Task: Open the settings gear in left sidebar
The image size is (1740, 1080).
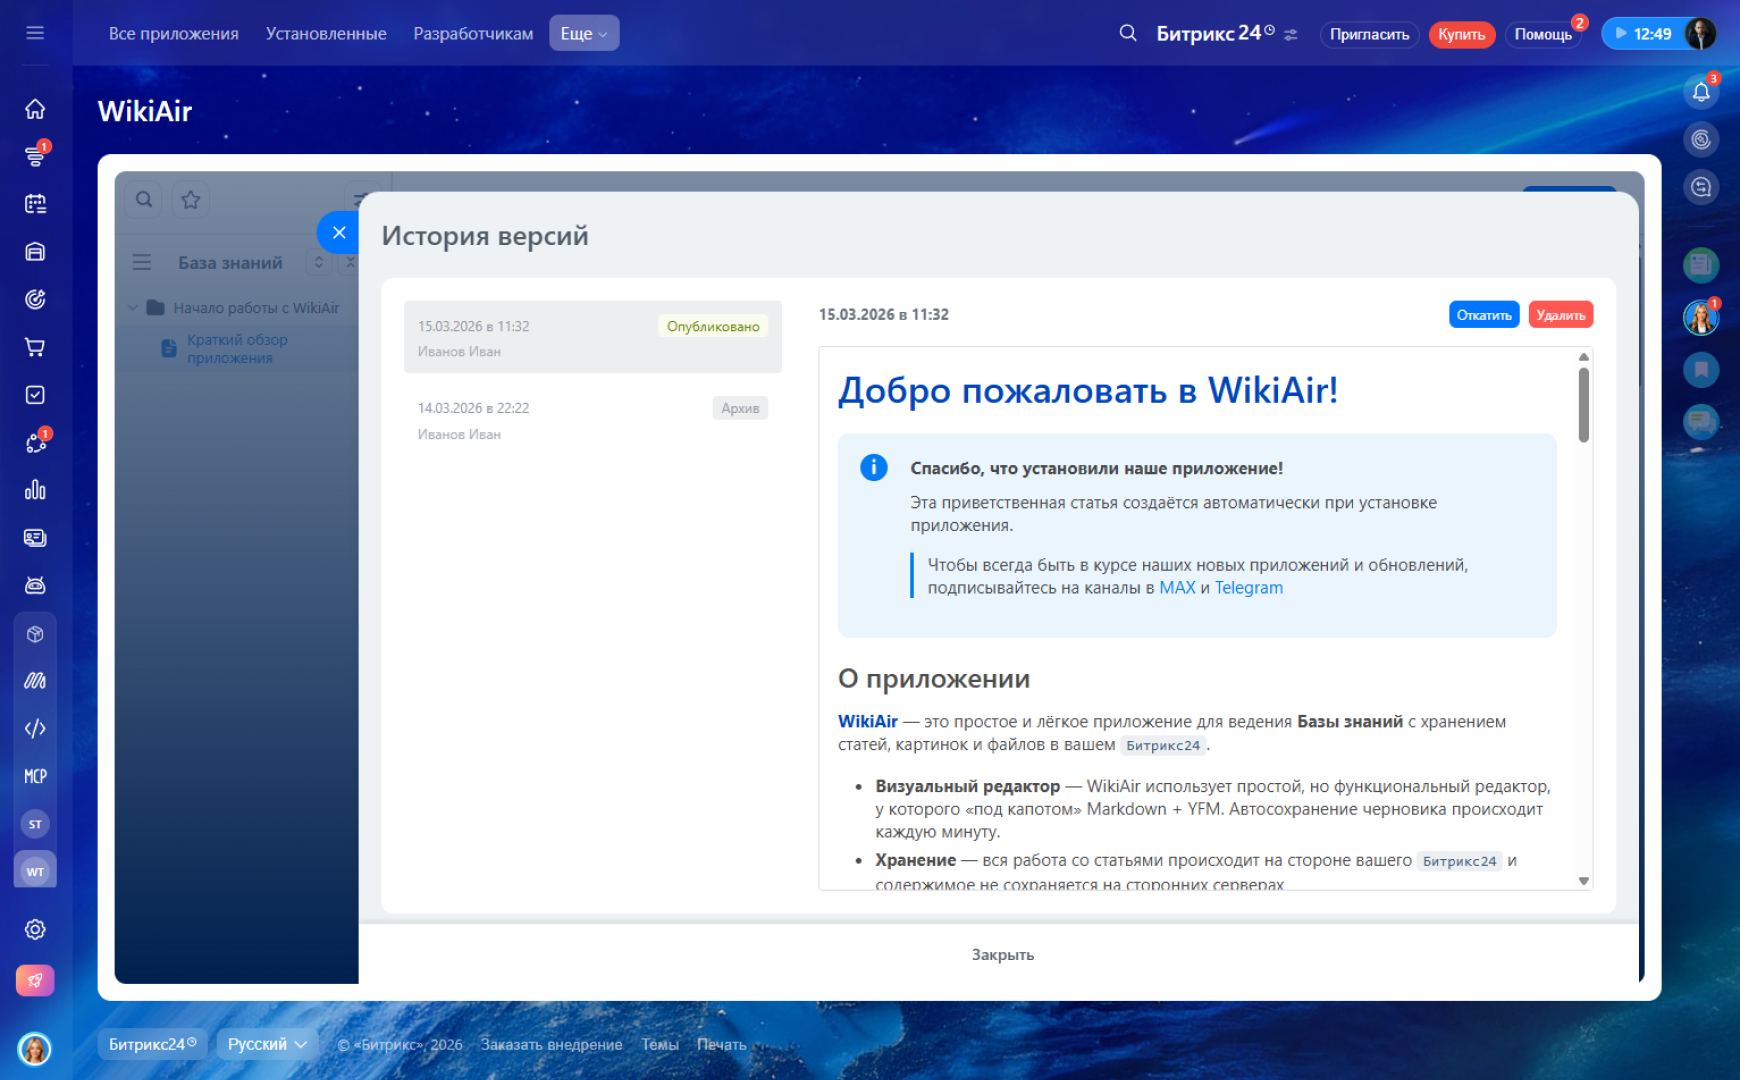Action: 35,929
